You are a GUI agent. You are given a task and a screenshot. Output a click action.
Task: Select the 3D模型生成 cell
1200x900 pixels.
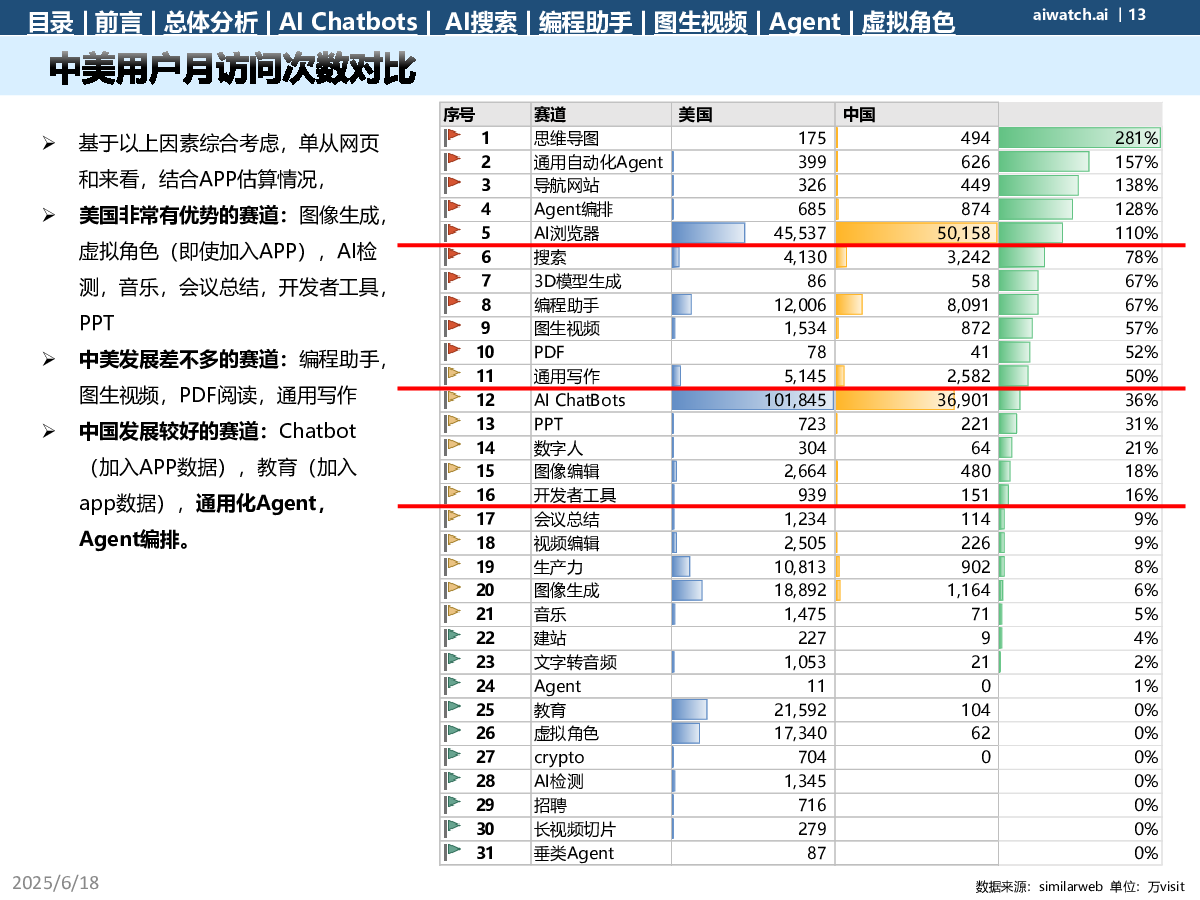600,281
